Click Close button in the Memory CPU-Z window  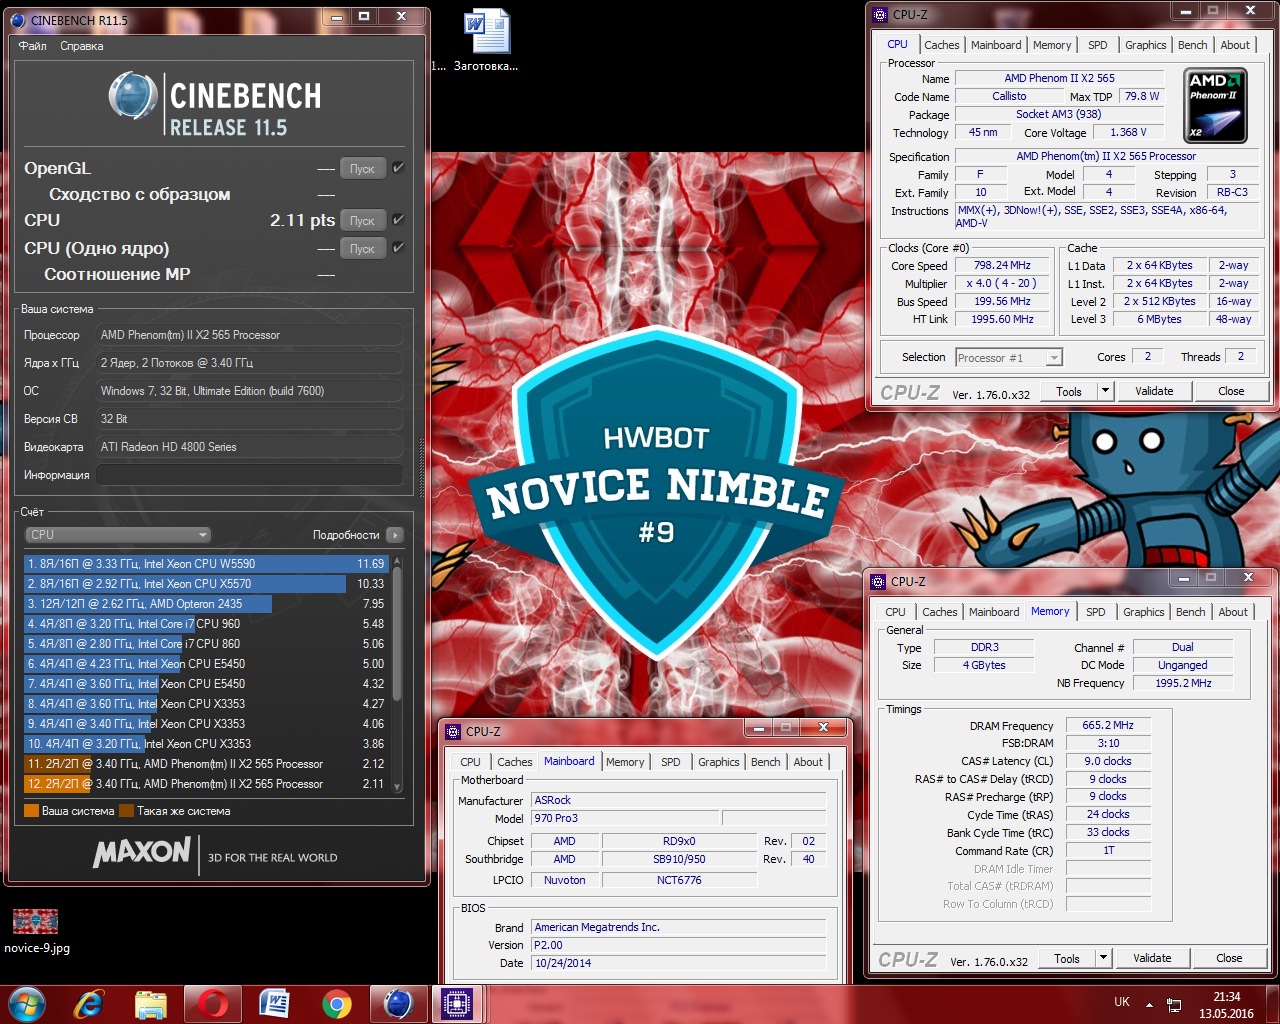click(1229, 958)
